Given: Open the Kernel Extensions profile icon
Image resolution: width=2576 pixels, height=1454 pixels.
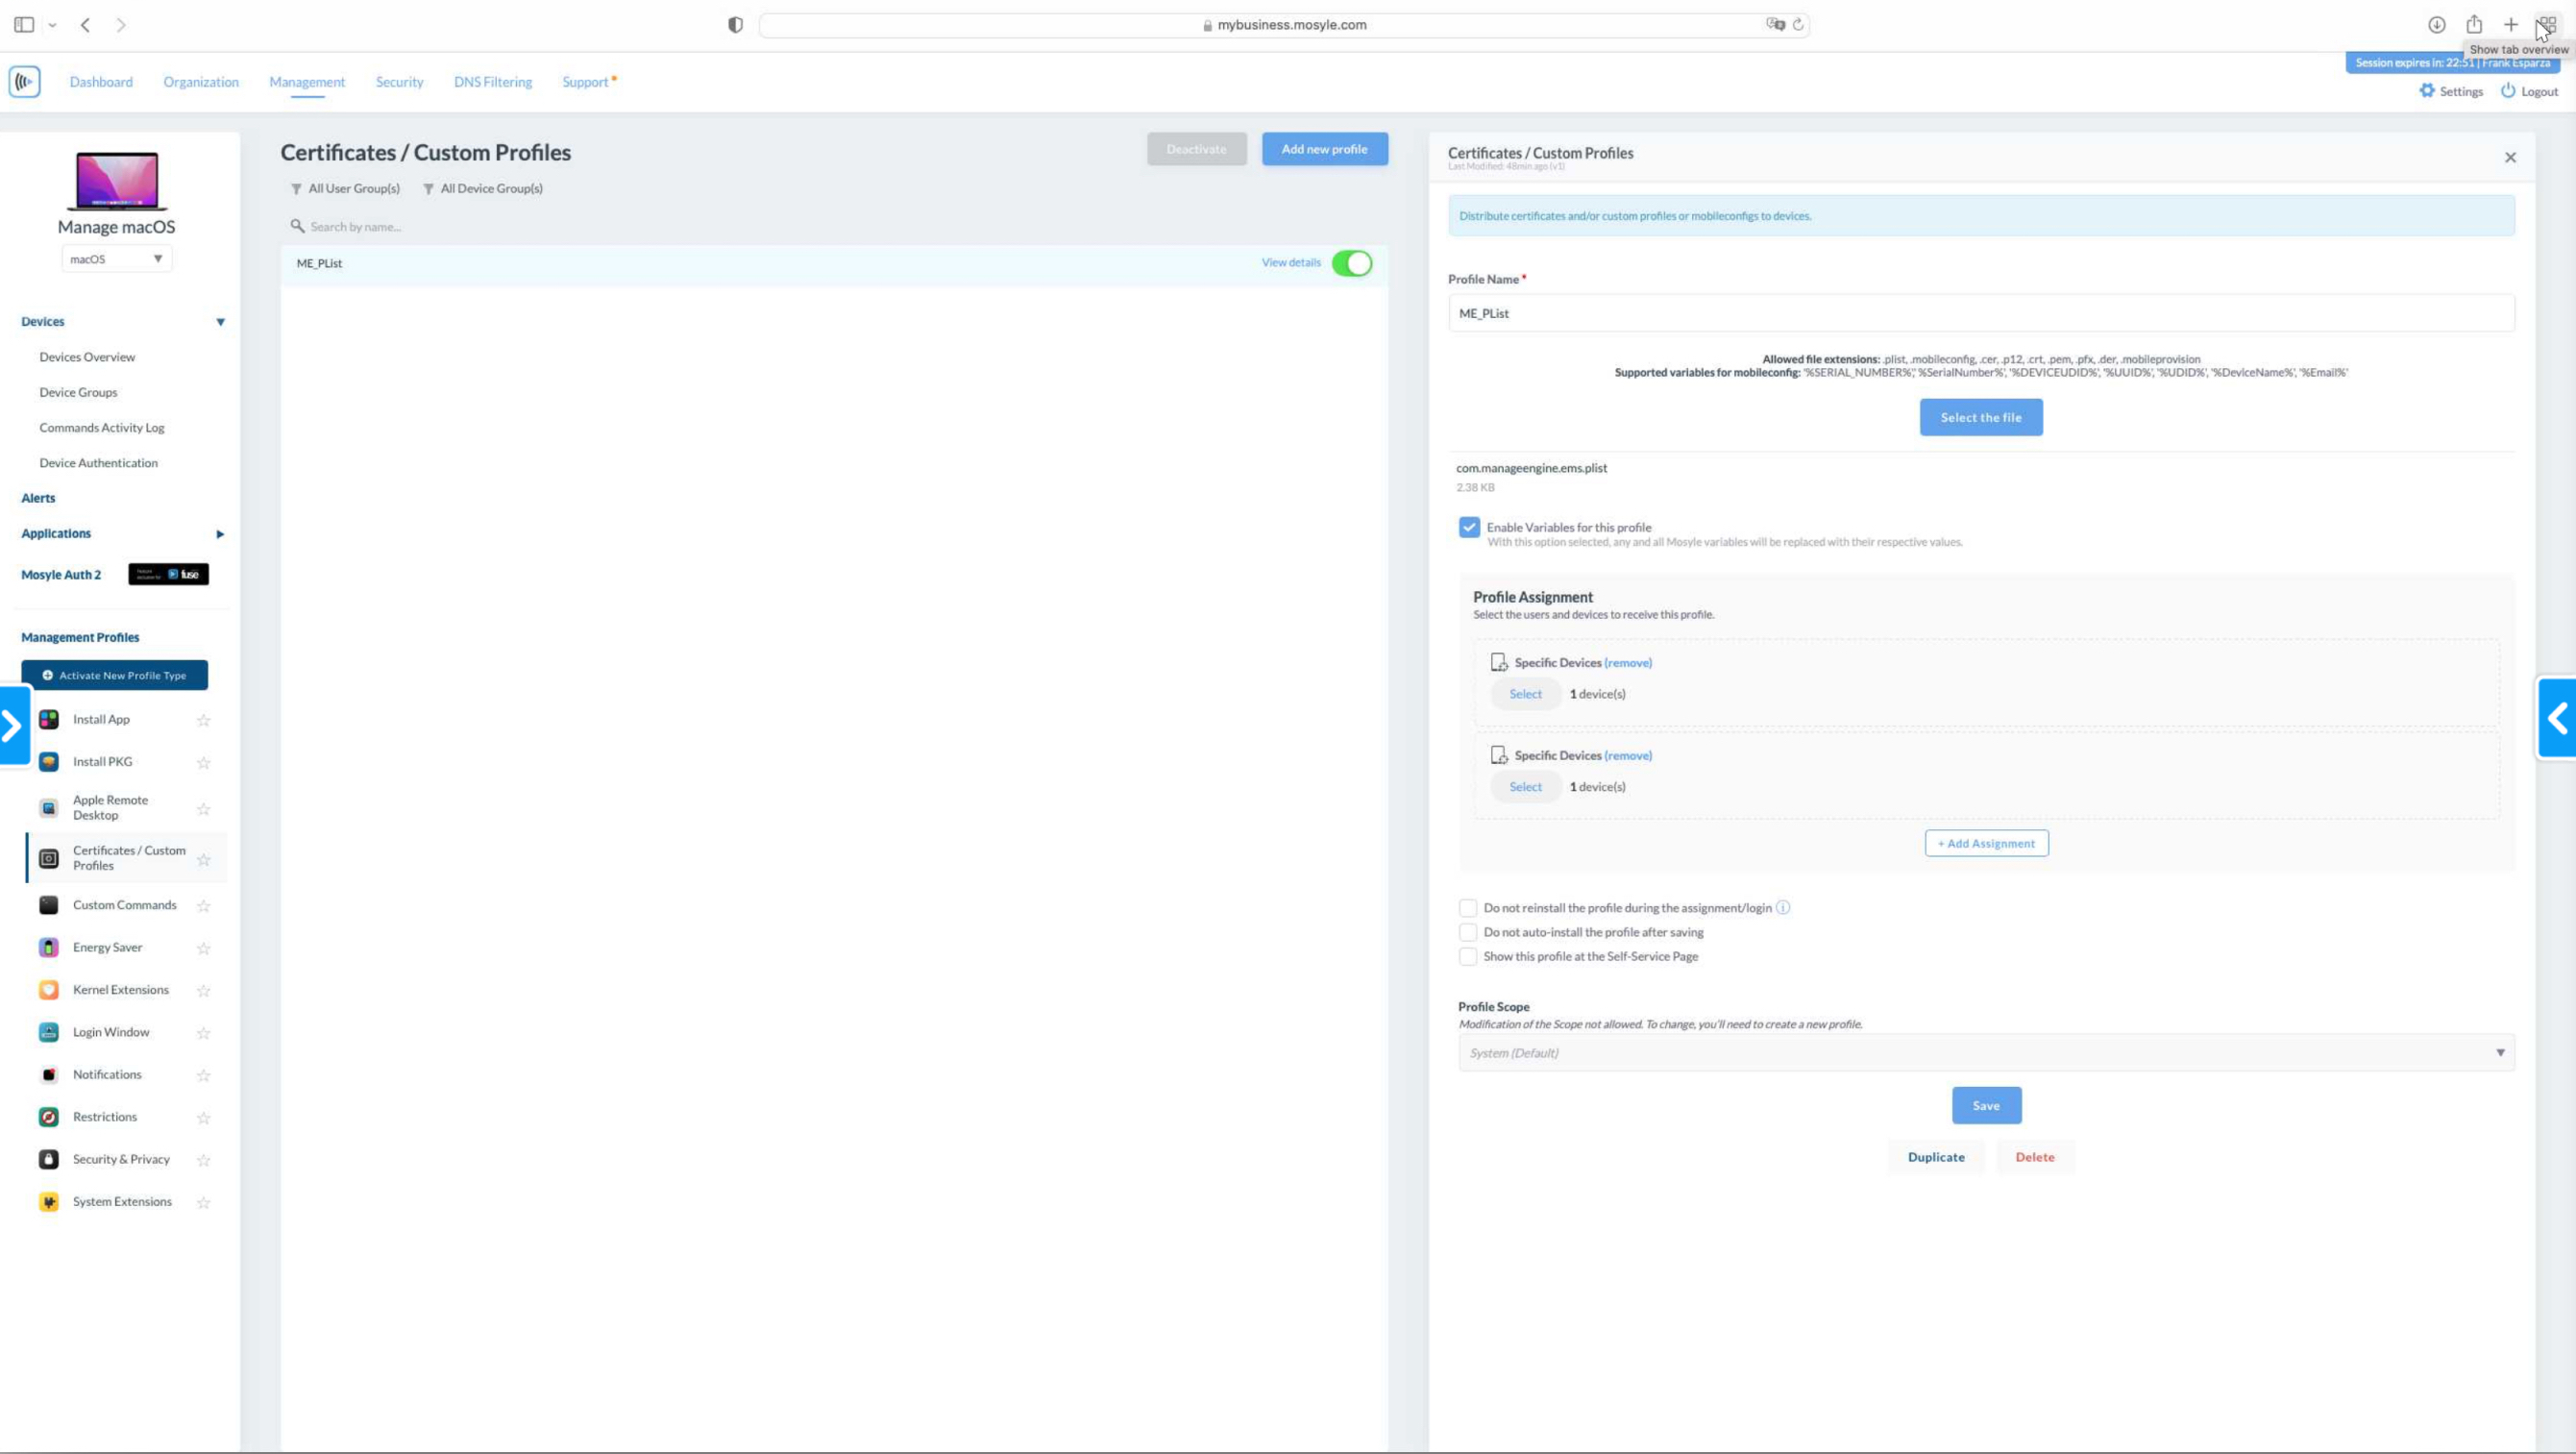Looking at the screenshot, I should 48,990.
